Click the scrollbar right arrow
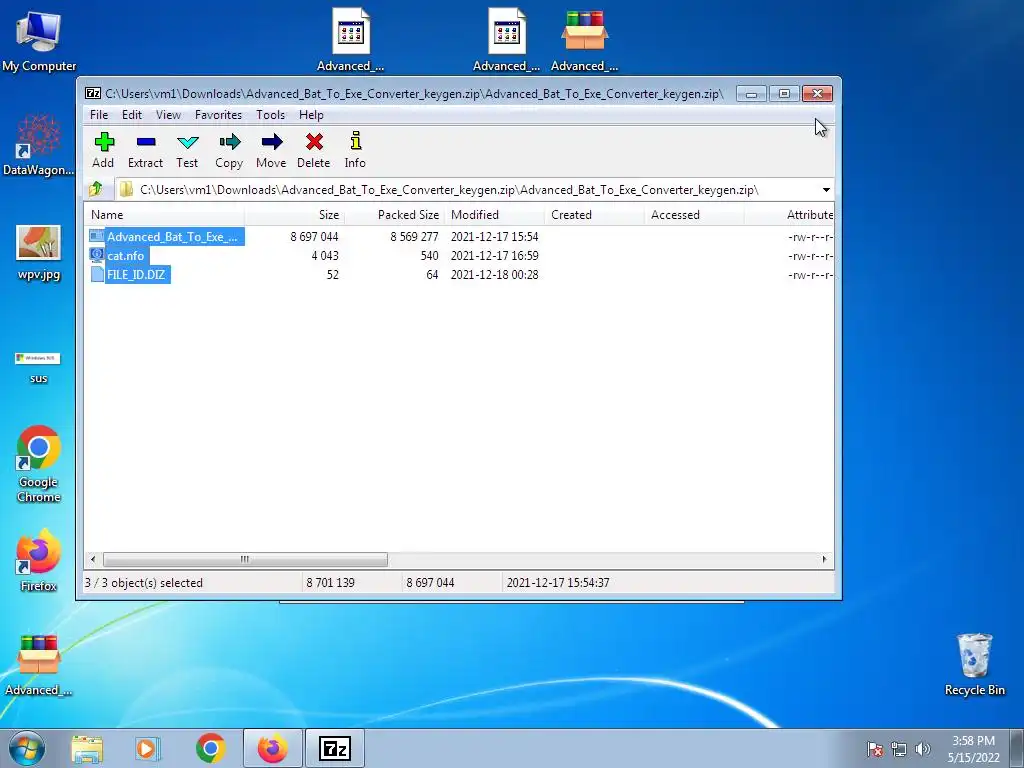Screen dimensions: 1024x768 pyautogui.click(x=824, y=560)
